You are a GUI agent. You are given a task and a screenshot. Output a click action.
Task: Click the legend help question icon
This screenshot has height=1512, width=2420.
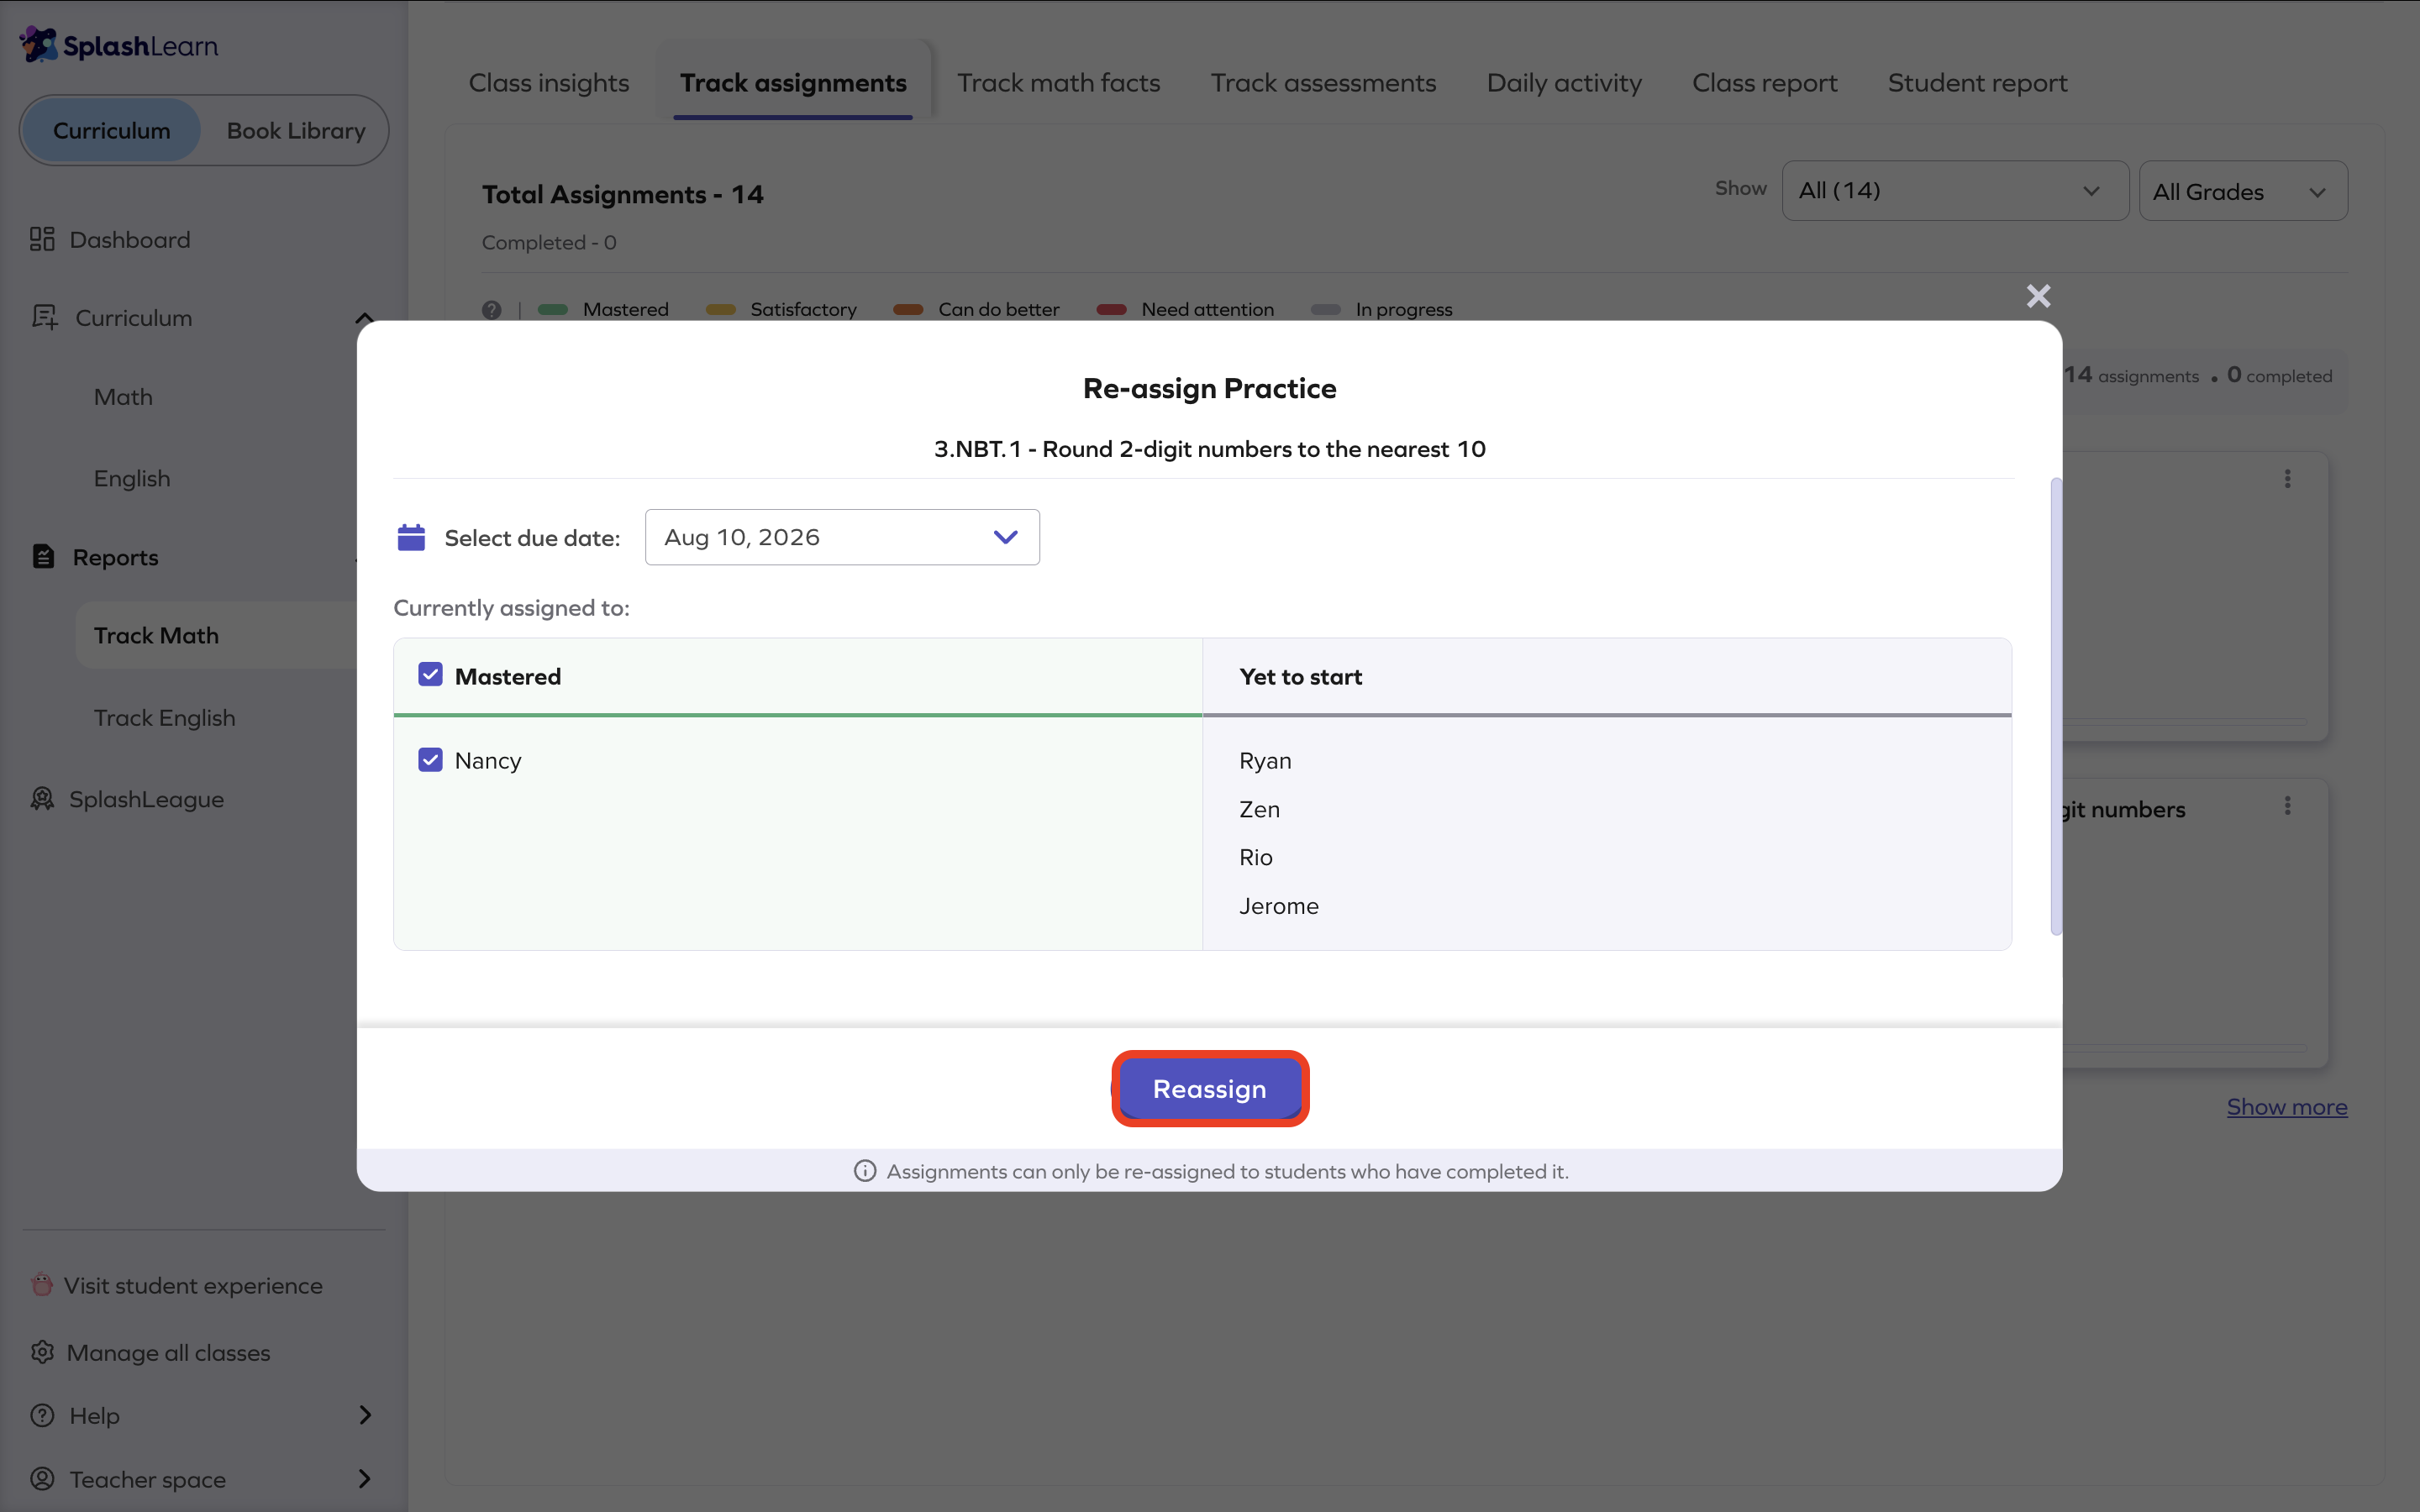(491, 310)
